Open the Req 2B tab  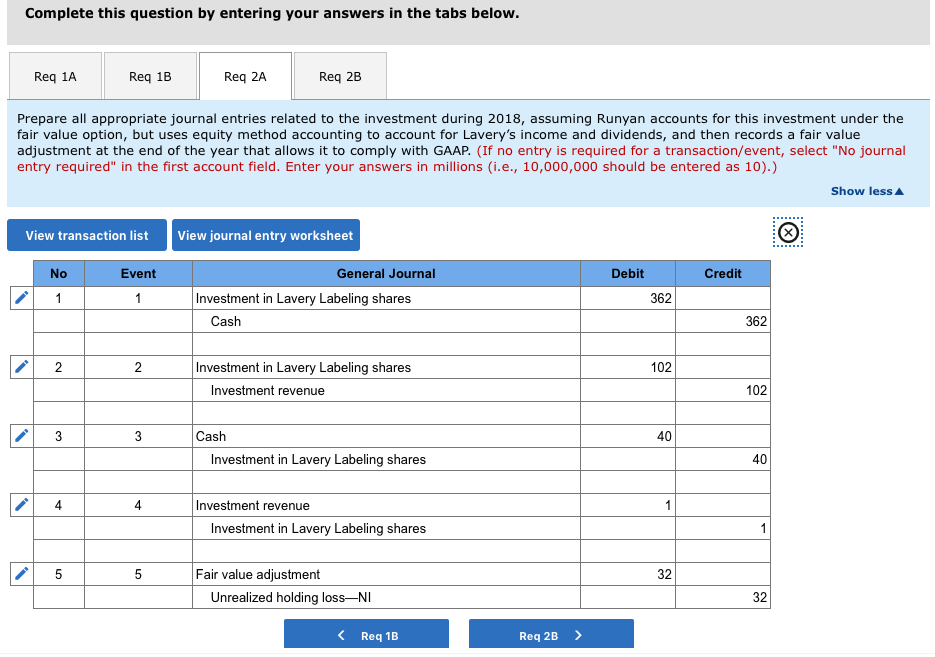[340, 76]
